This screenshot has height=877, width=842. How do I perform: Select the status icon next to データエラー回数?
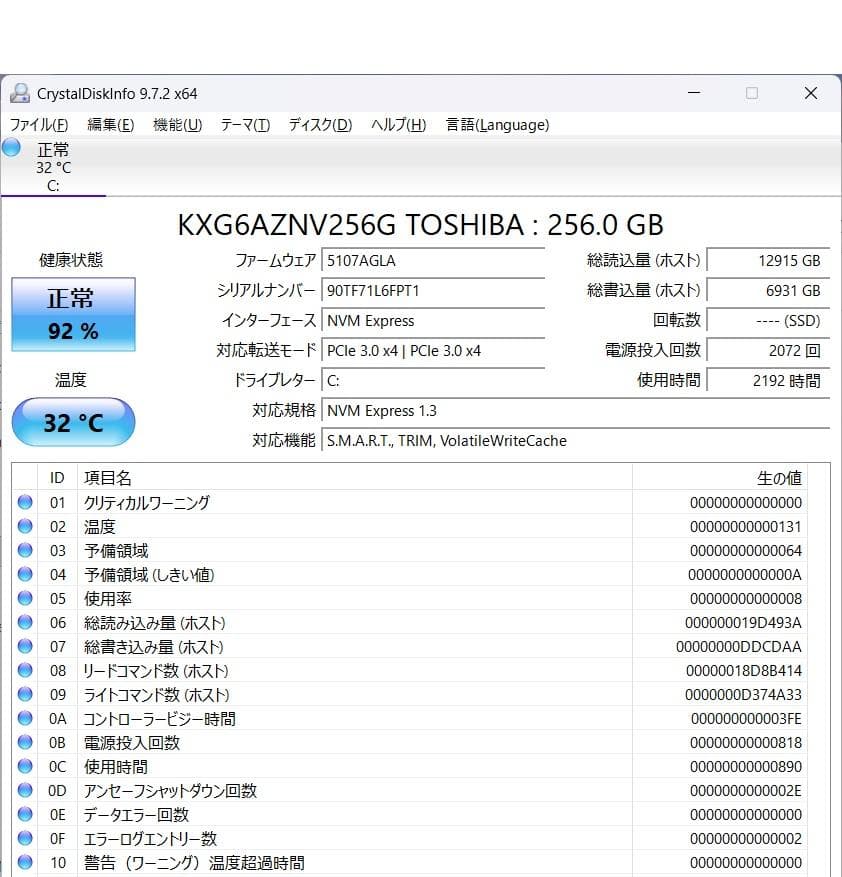24,814
